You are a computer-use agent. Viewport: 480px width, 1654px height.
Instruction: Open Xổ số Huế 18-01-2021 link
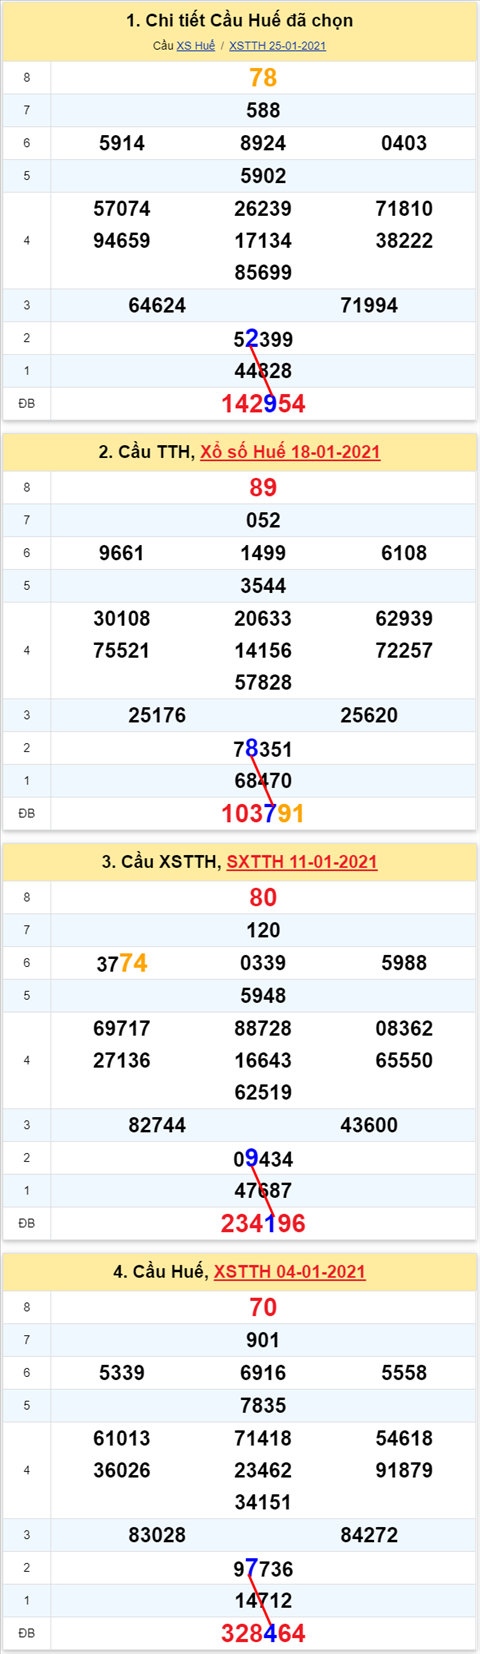tap(290, 452)
